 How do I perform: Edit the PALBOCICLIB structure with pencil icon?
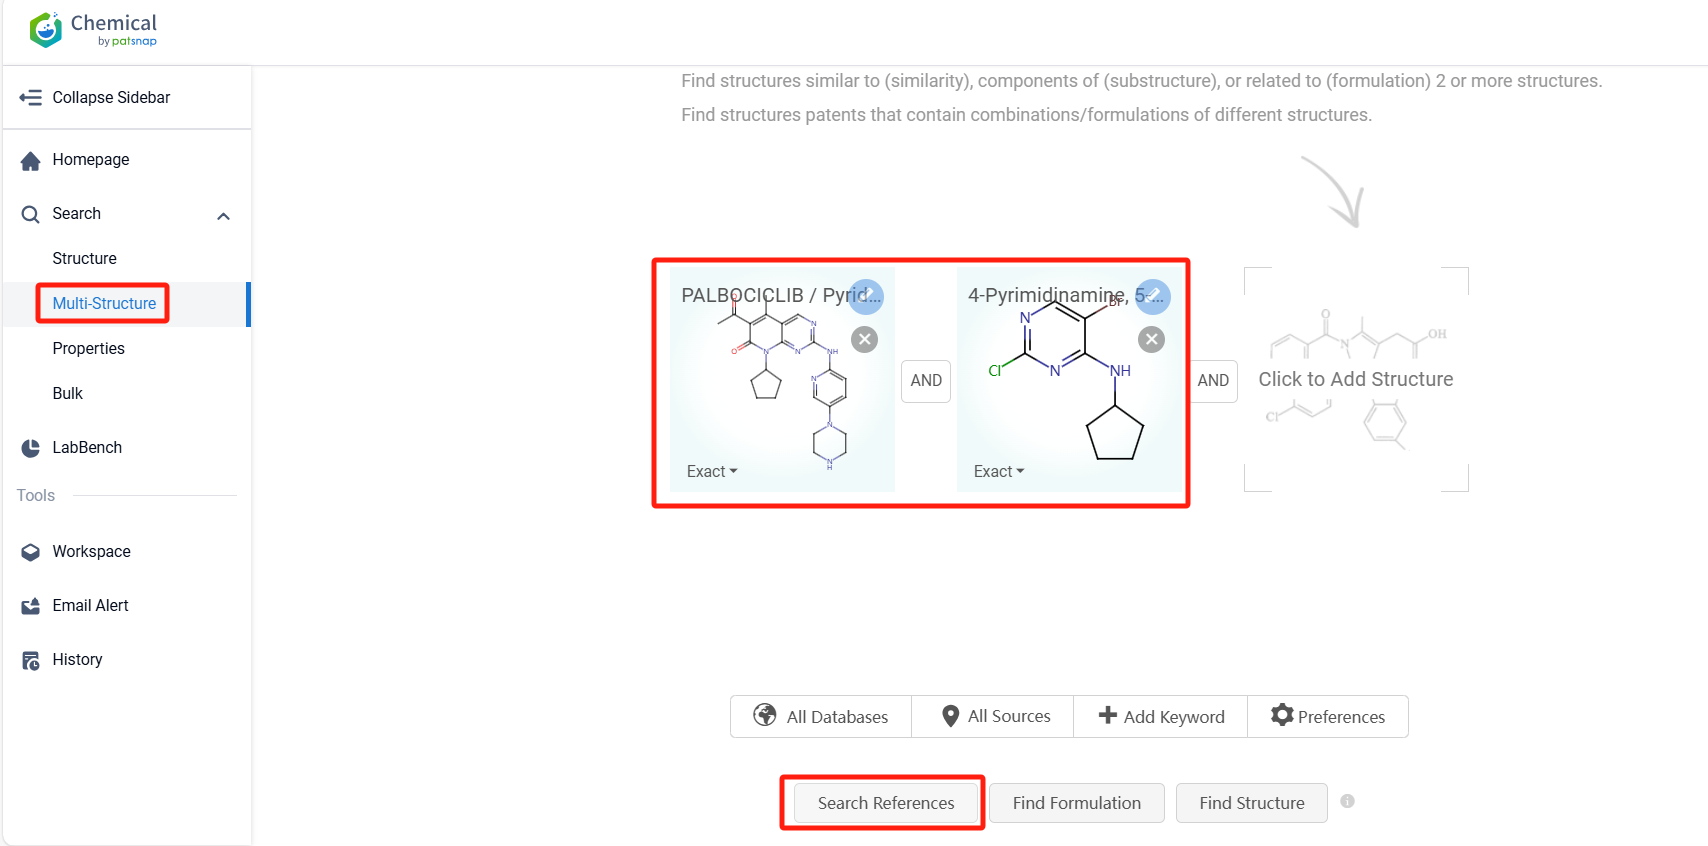[x=867, y=296]
